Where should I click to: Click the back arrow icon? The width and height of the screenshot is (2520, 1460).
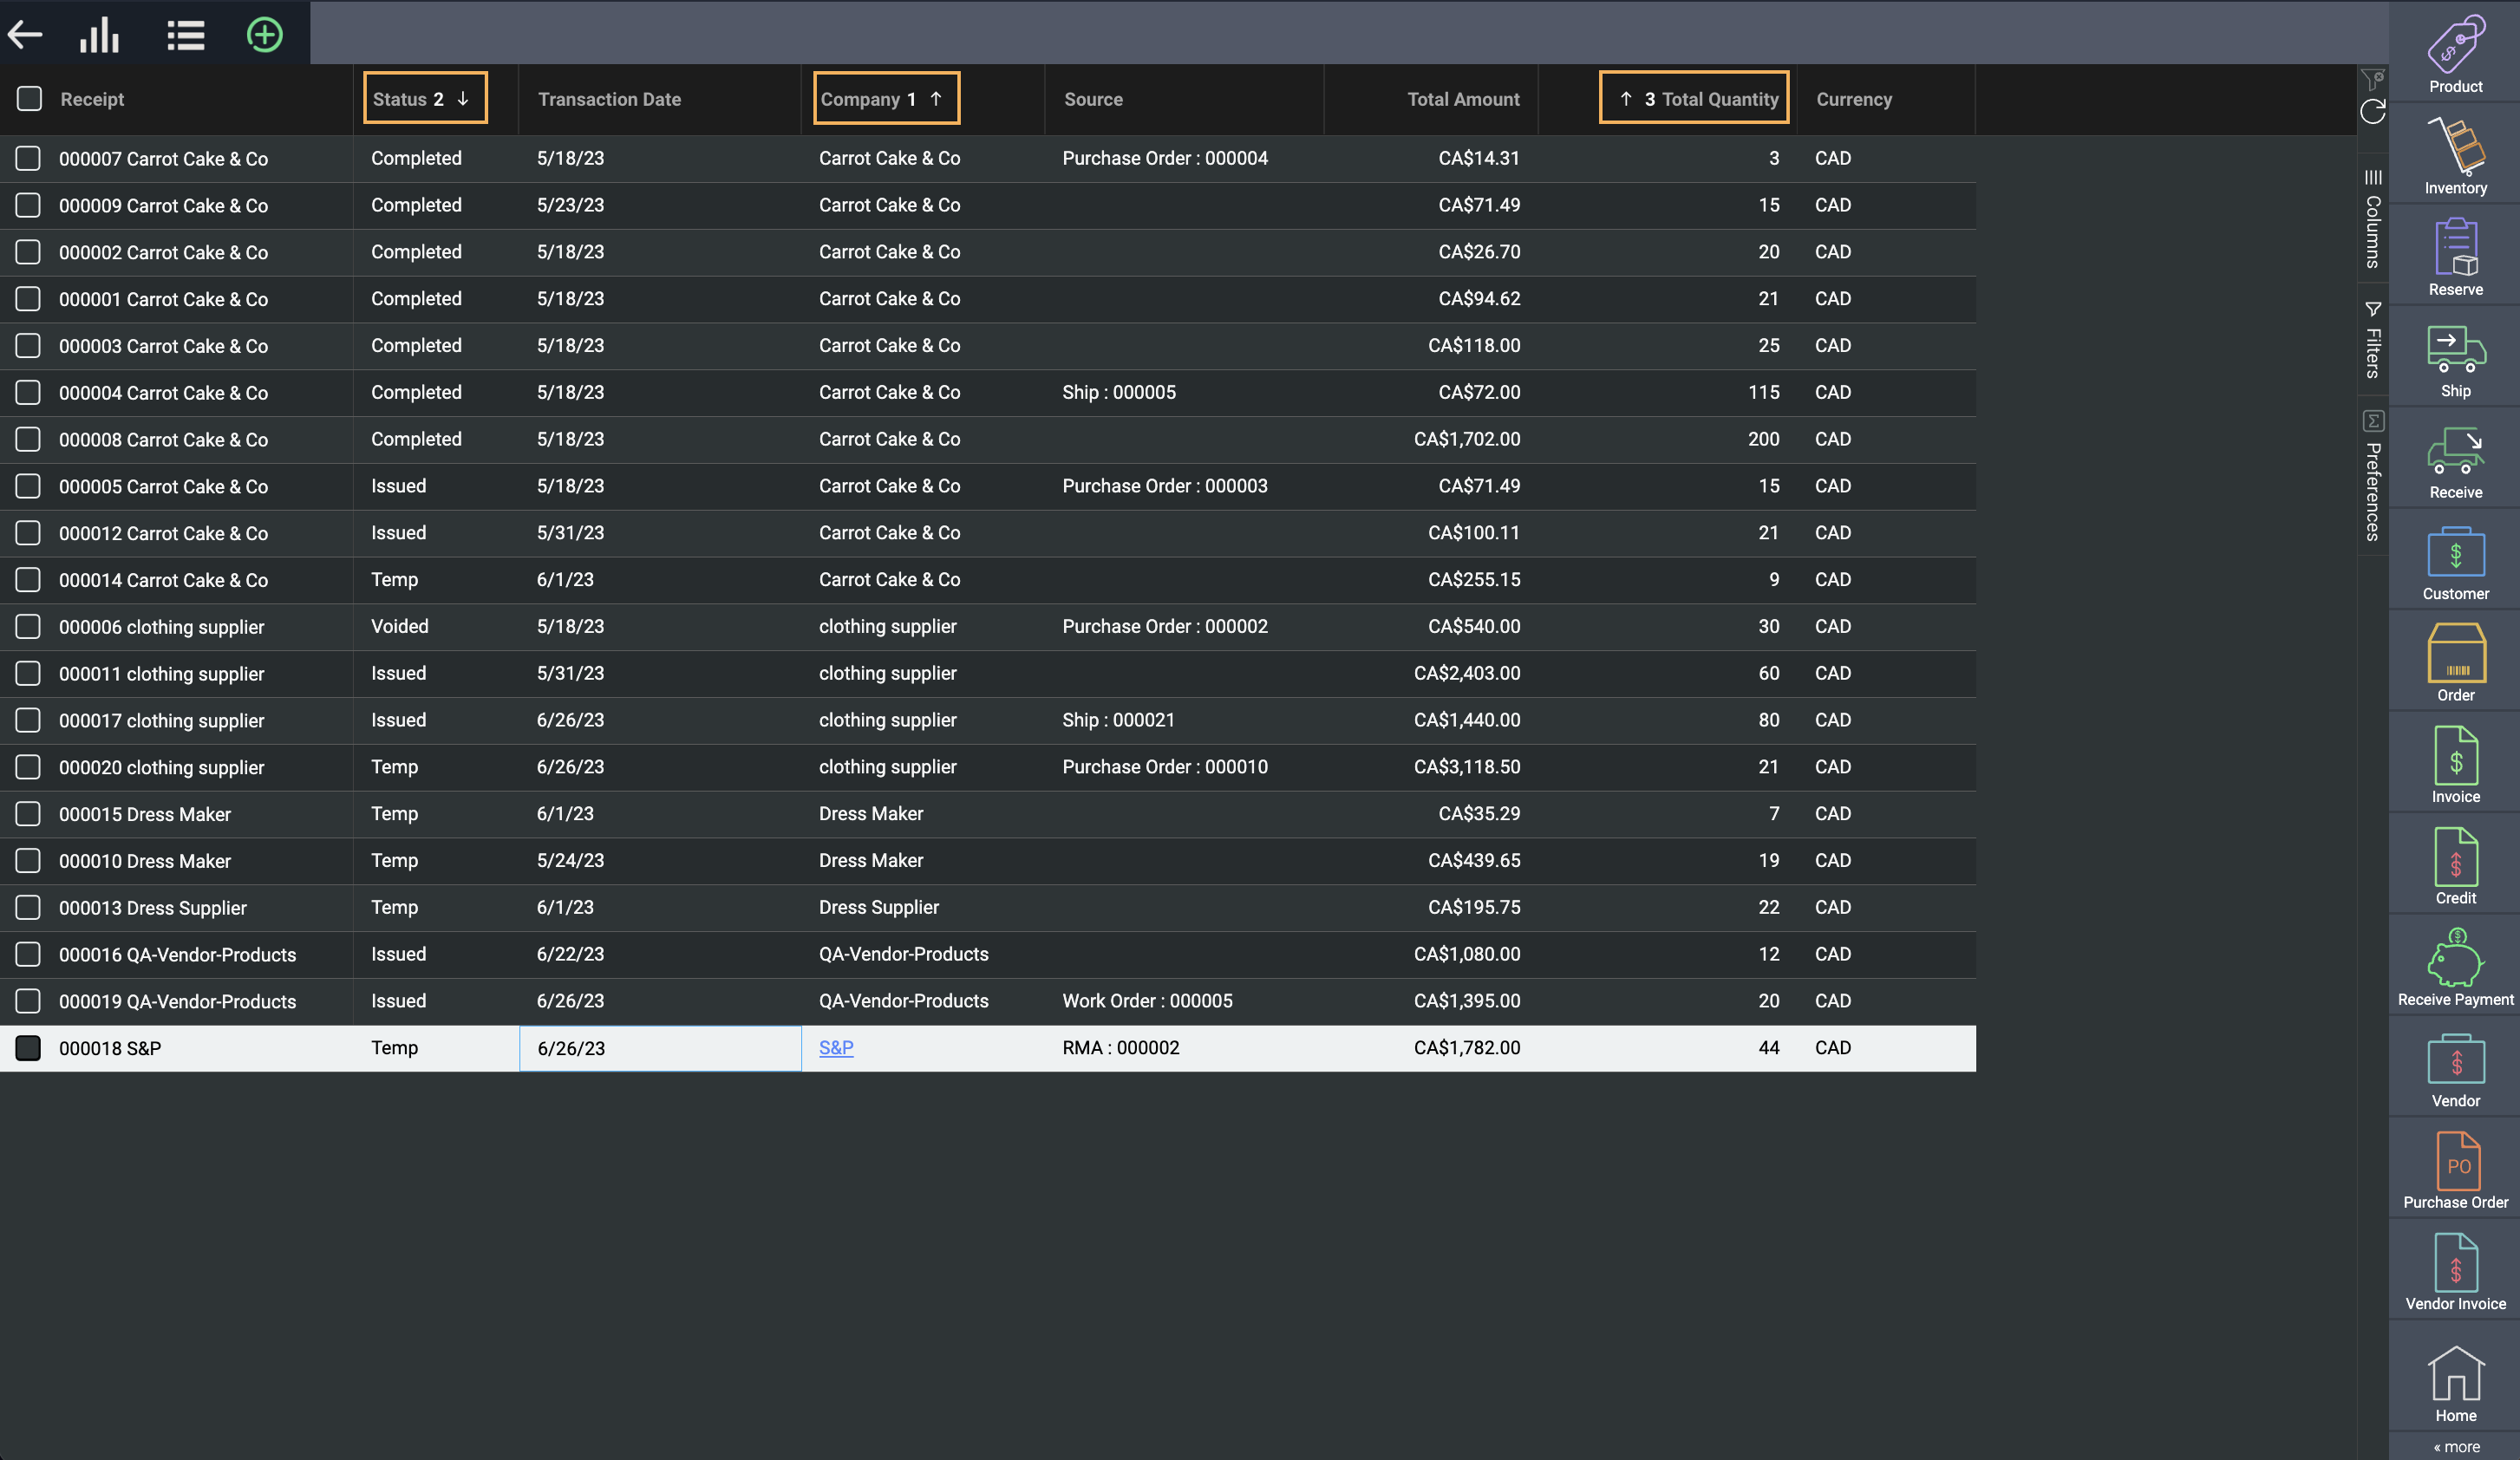pos(25,35)
